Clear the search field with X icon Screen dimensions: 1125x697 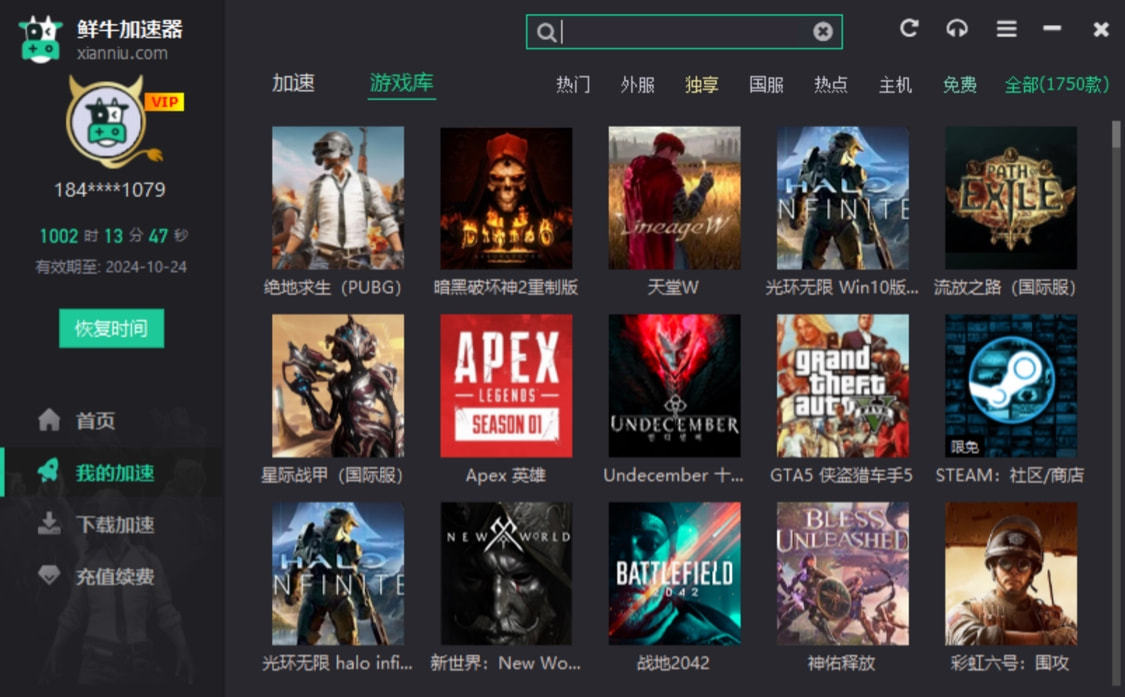click(823, 31)
